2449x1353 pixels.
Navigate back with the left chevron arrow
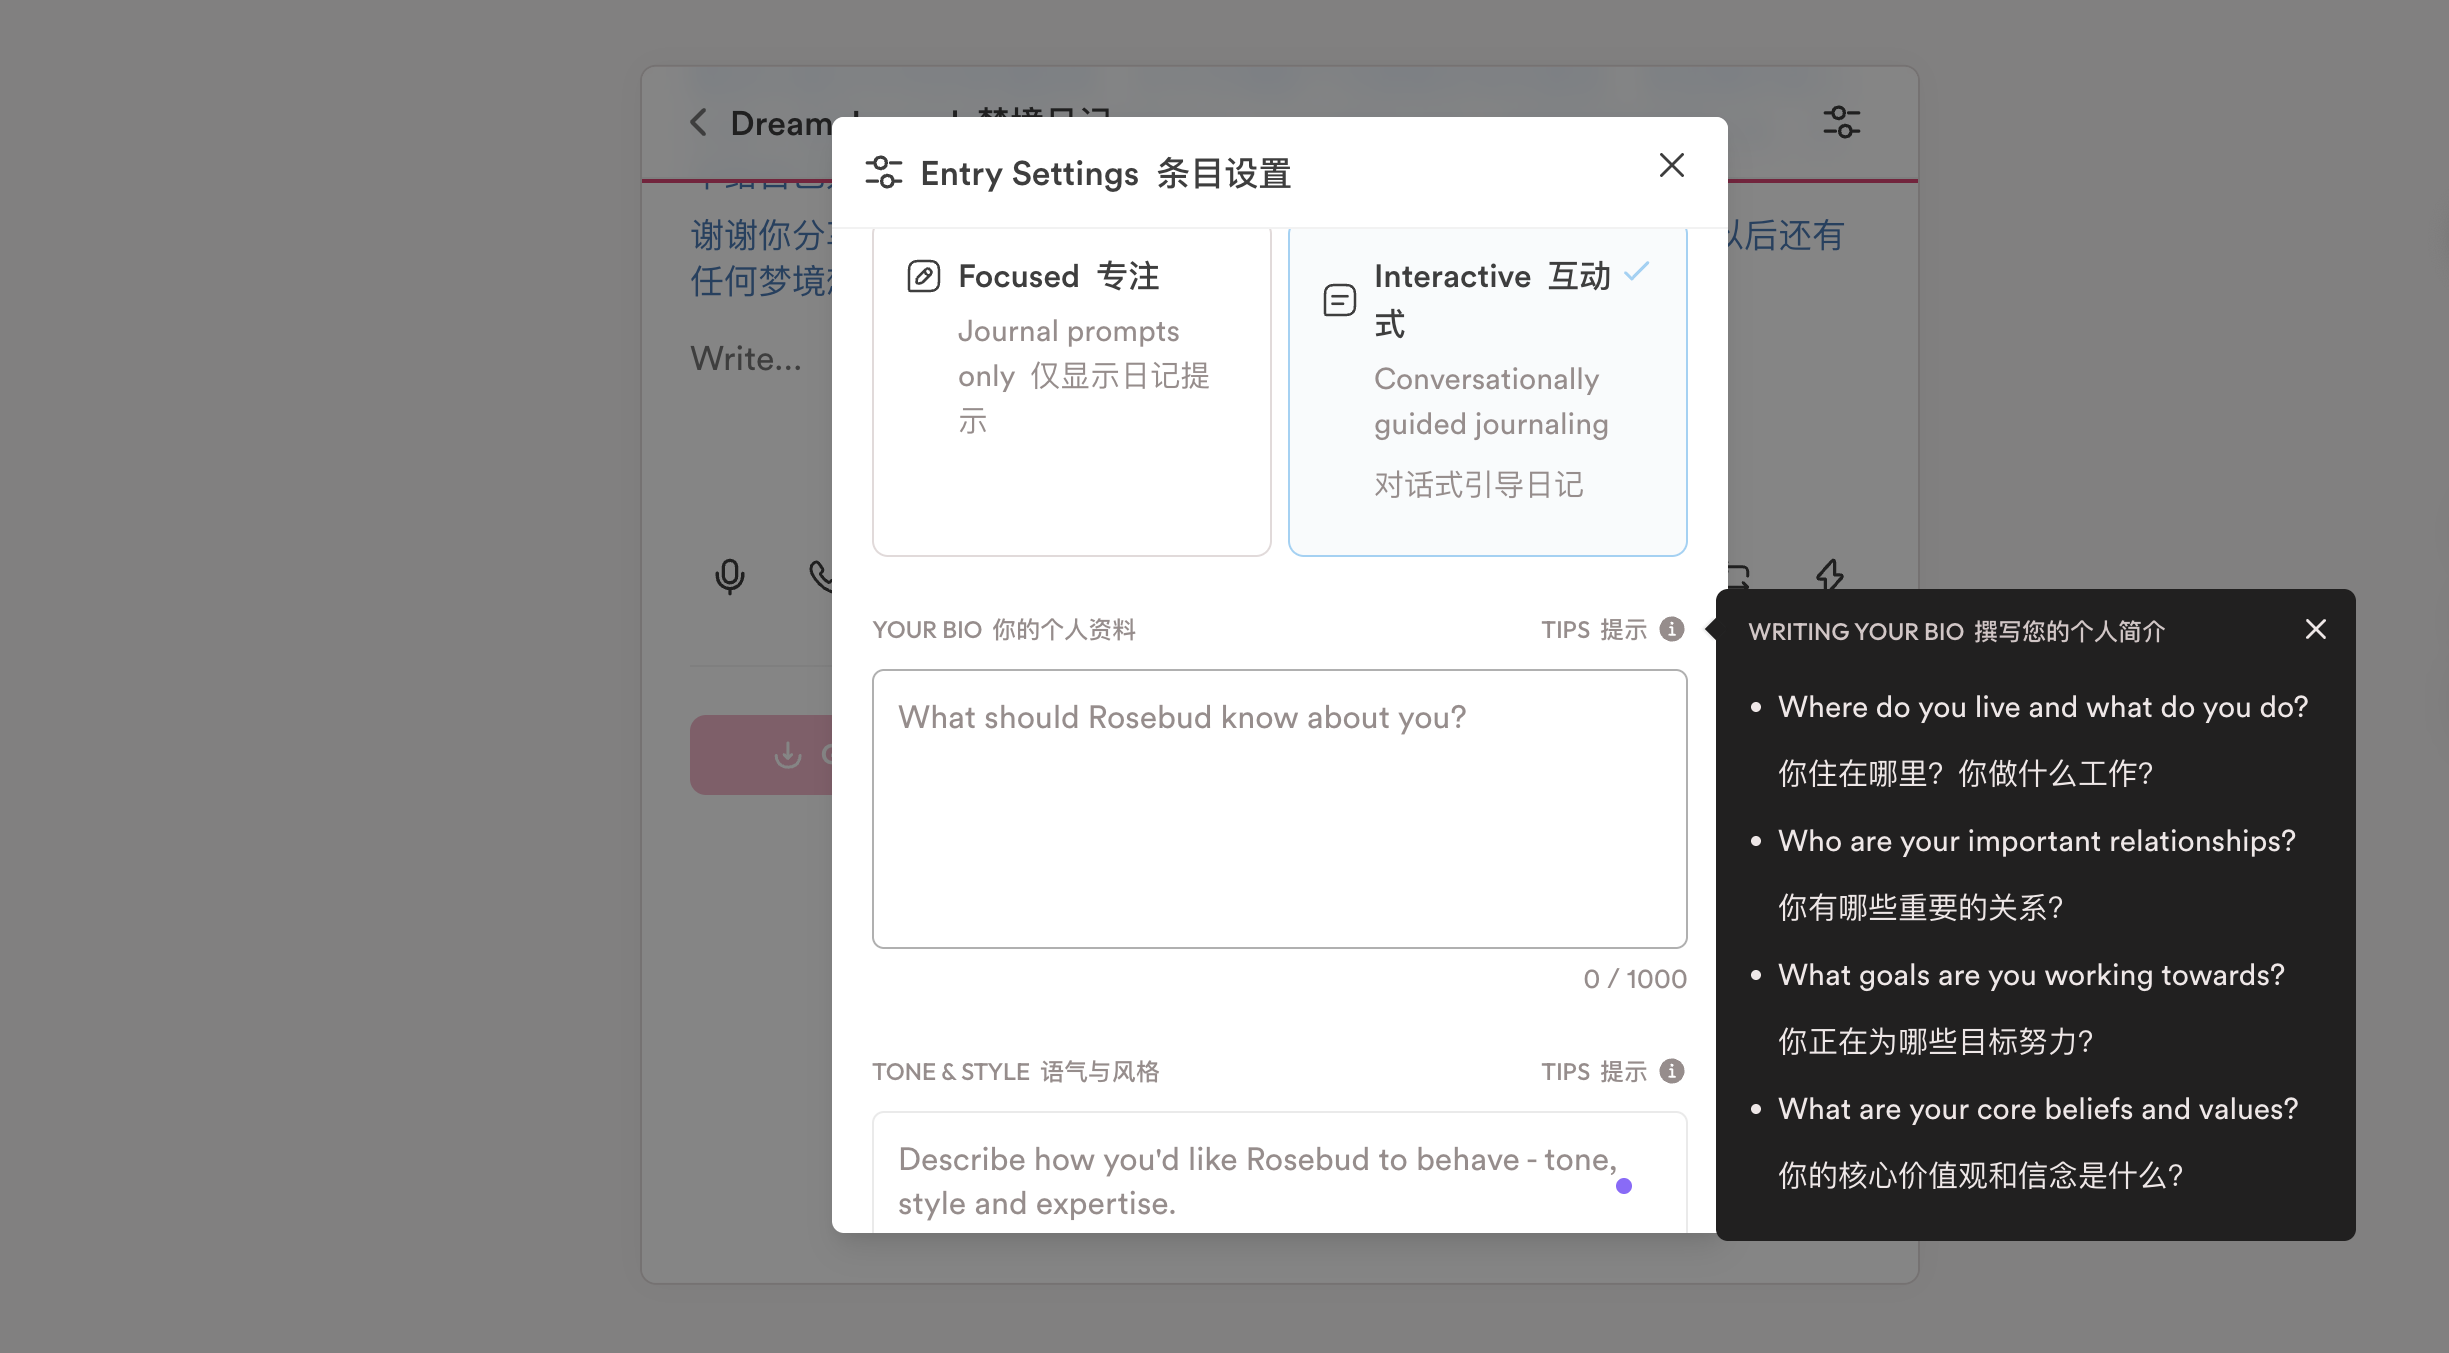[x=698, y=121]
